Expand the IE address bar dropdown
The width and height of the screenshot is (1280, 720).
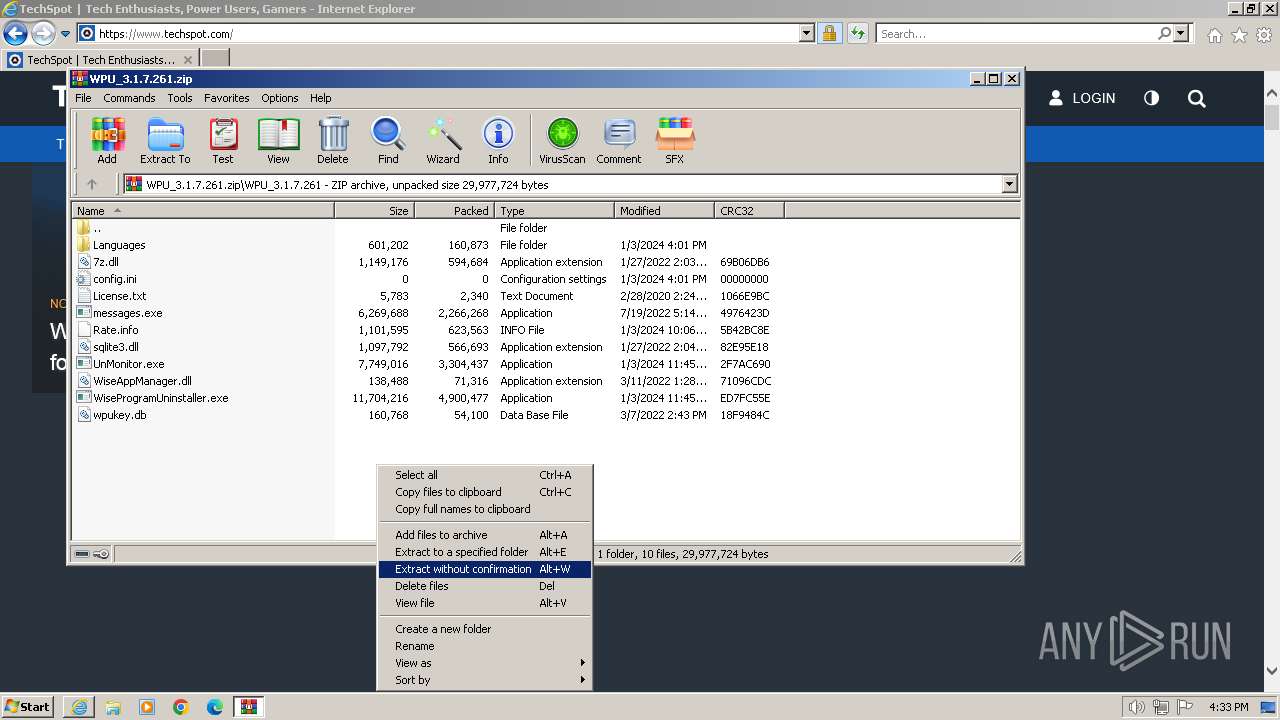[807, 34]
